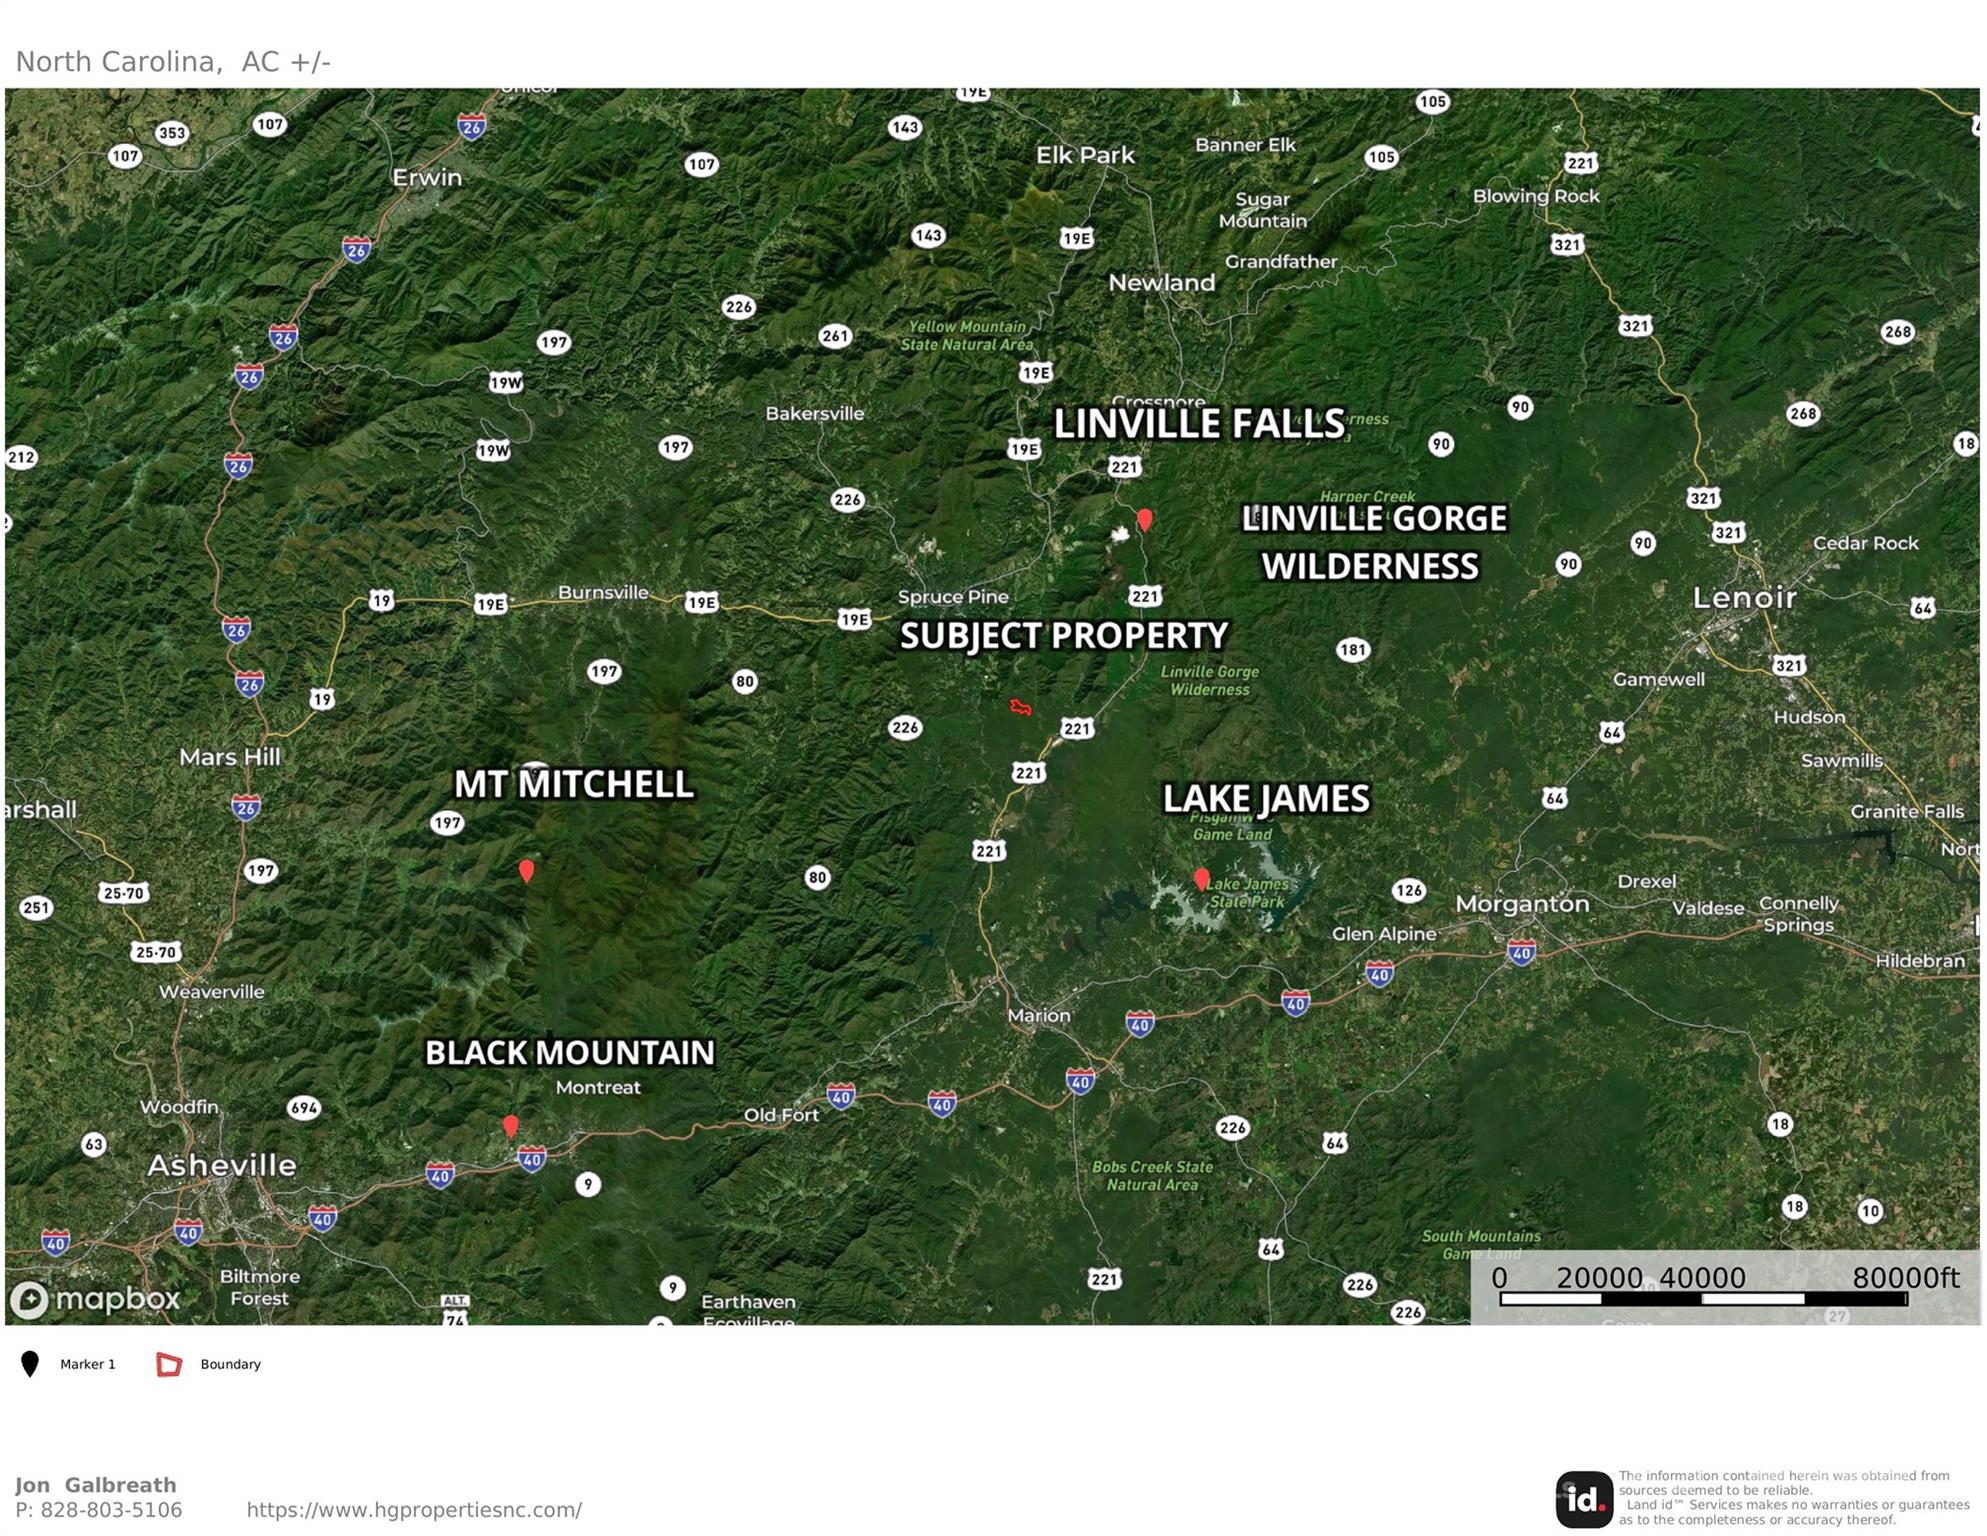The image size is (1987, 1536).
Task: Click the Jon Galbreath name text
Action: click(x=96, y=1485)
